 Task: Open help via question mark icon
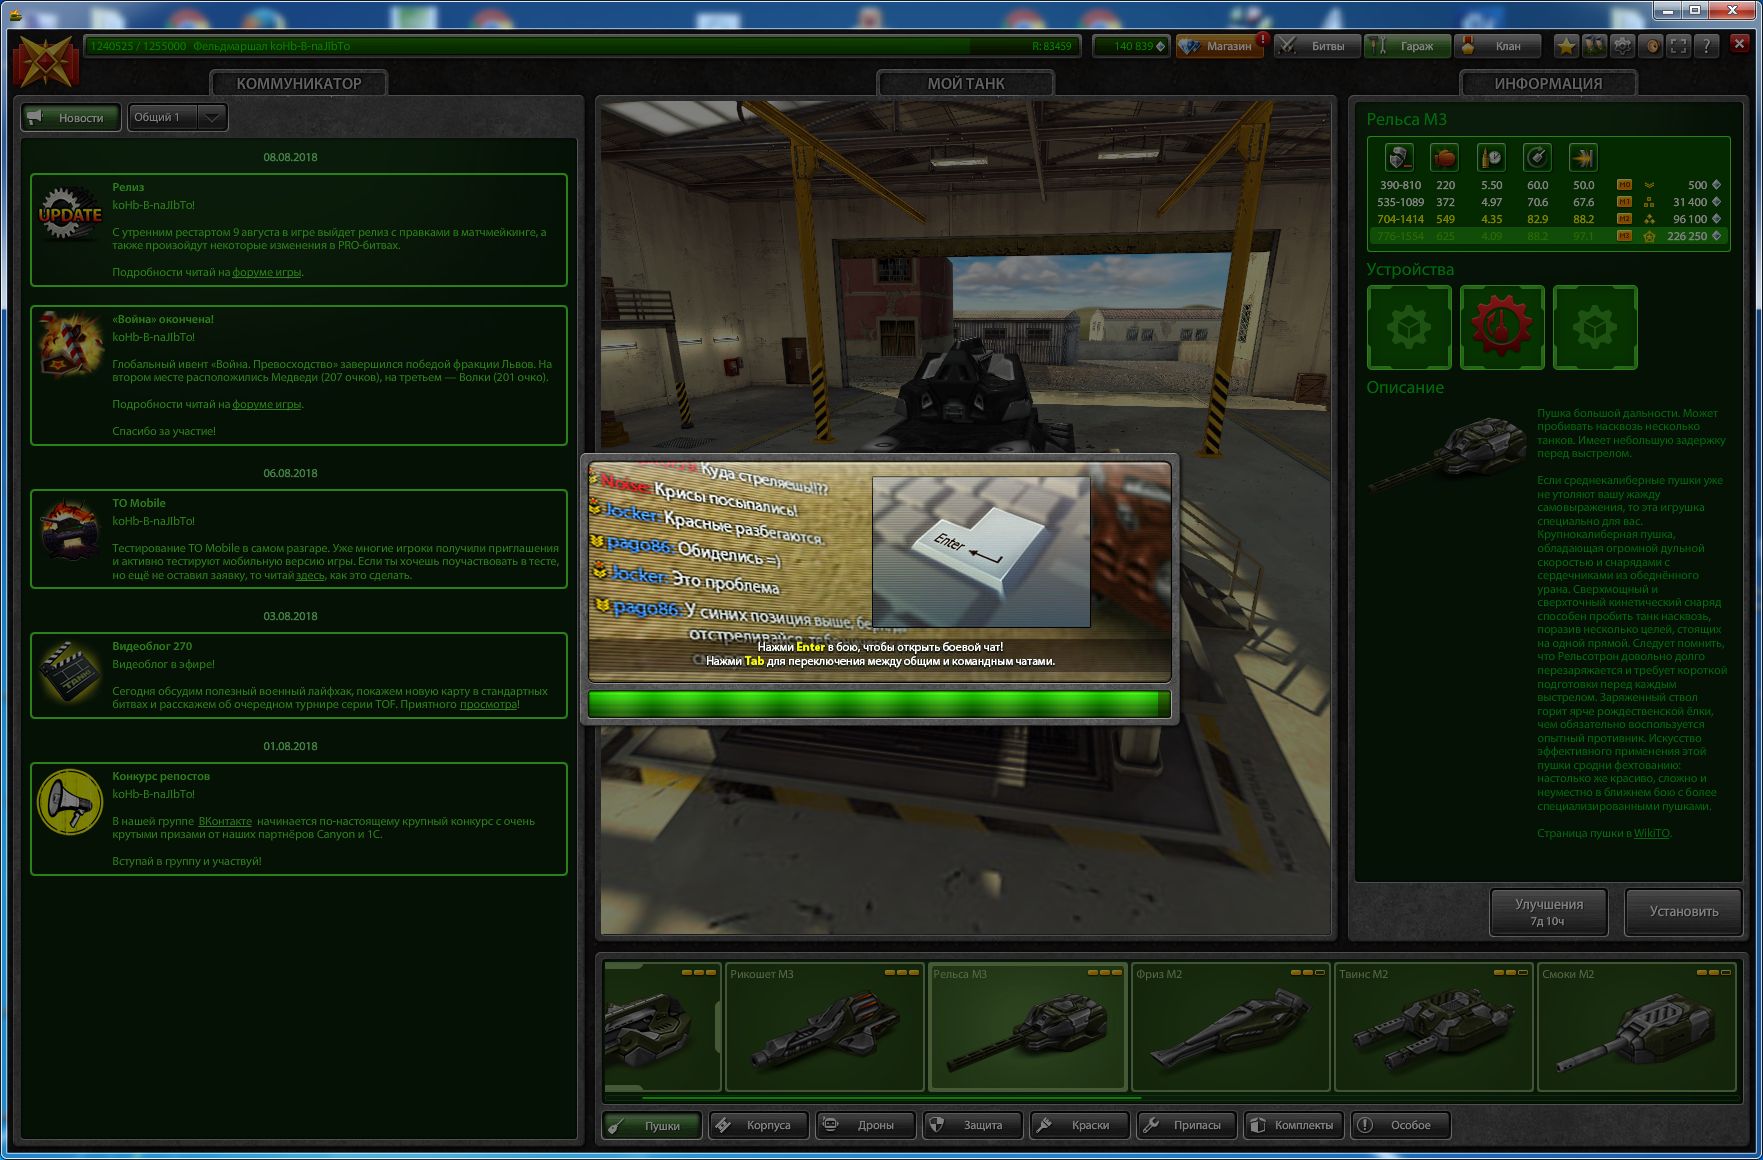pos(1707,46)
